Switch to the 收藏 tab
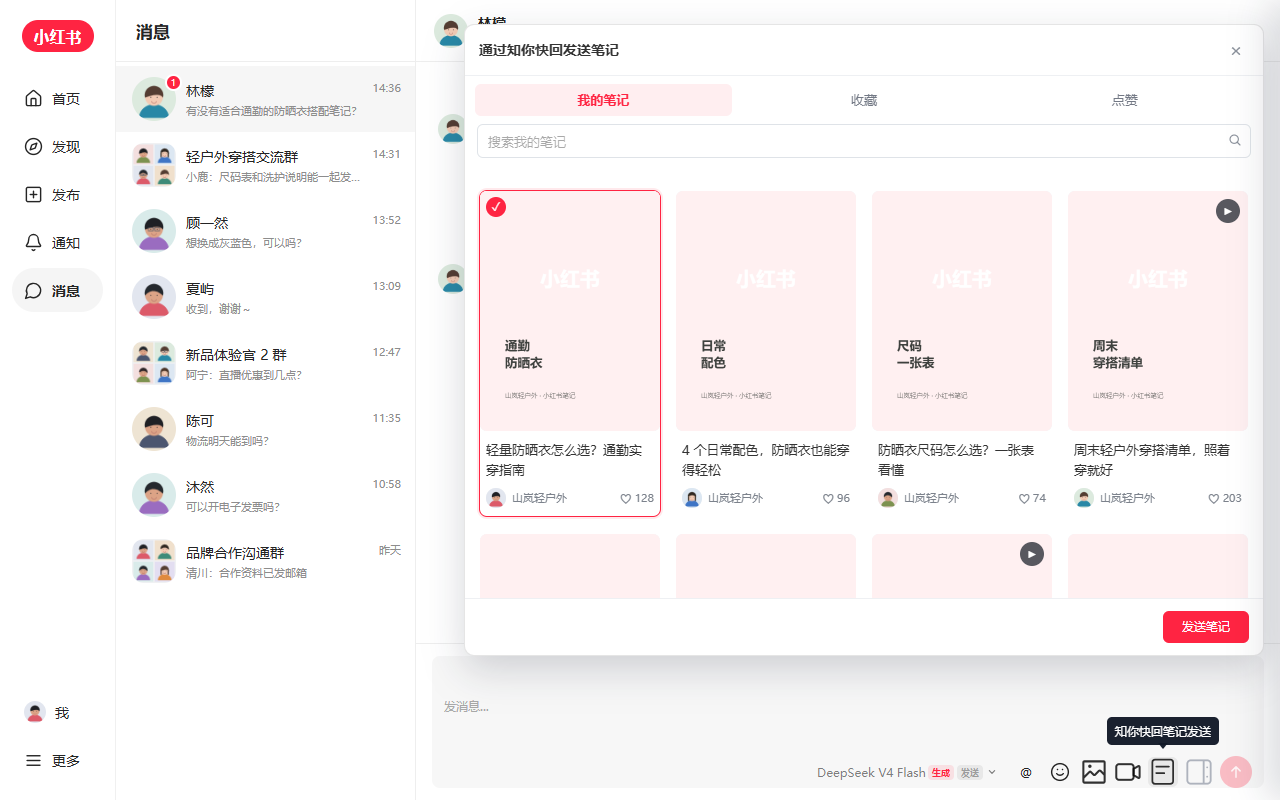1280x800 pixels. [864, 100]
